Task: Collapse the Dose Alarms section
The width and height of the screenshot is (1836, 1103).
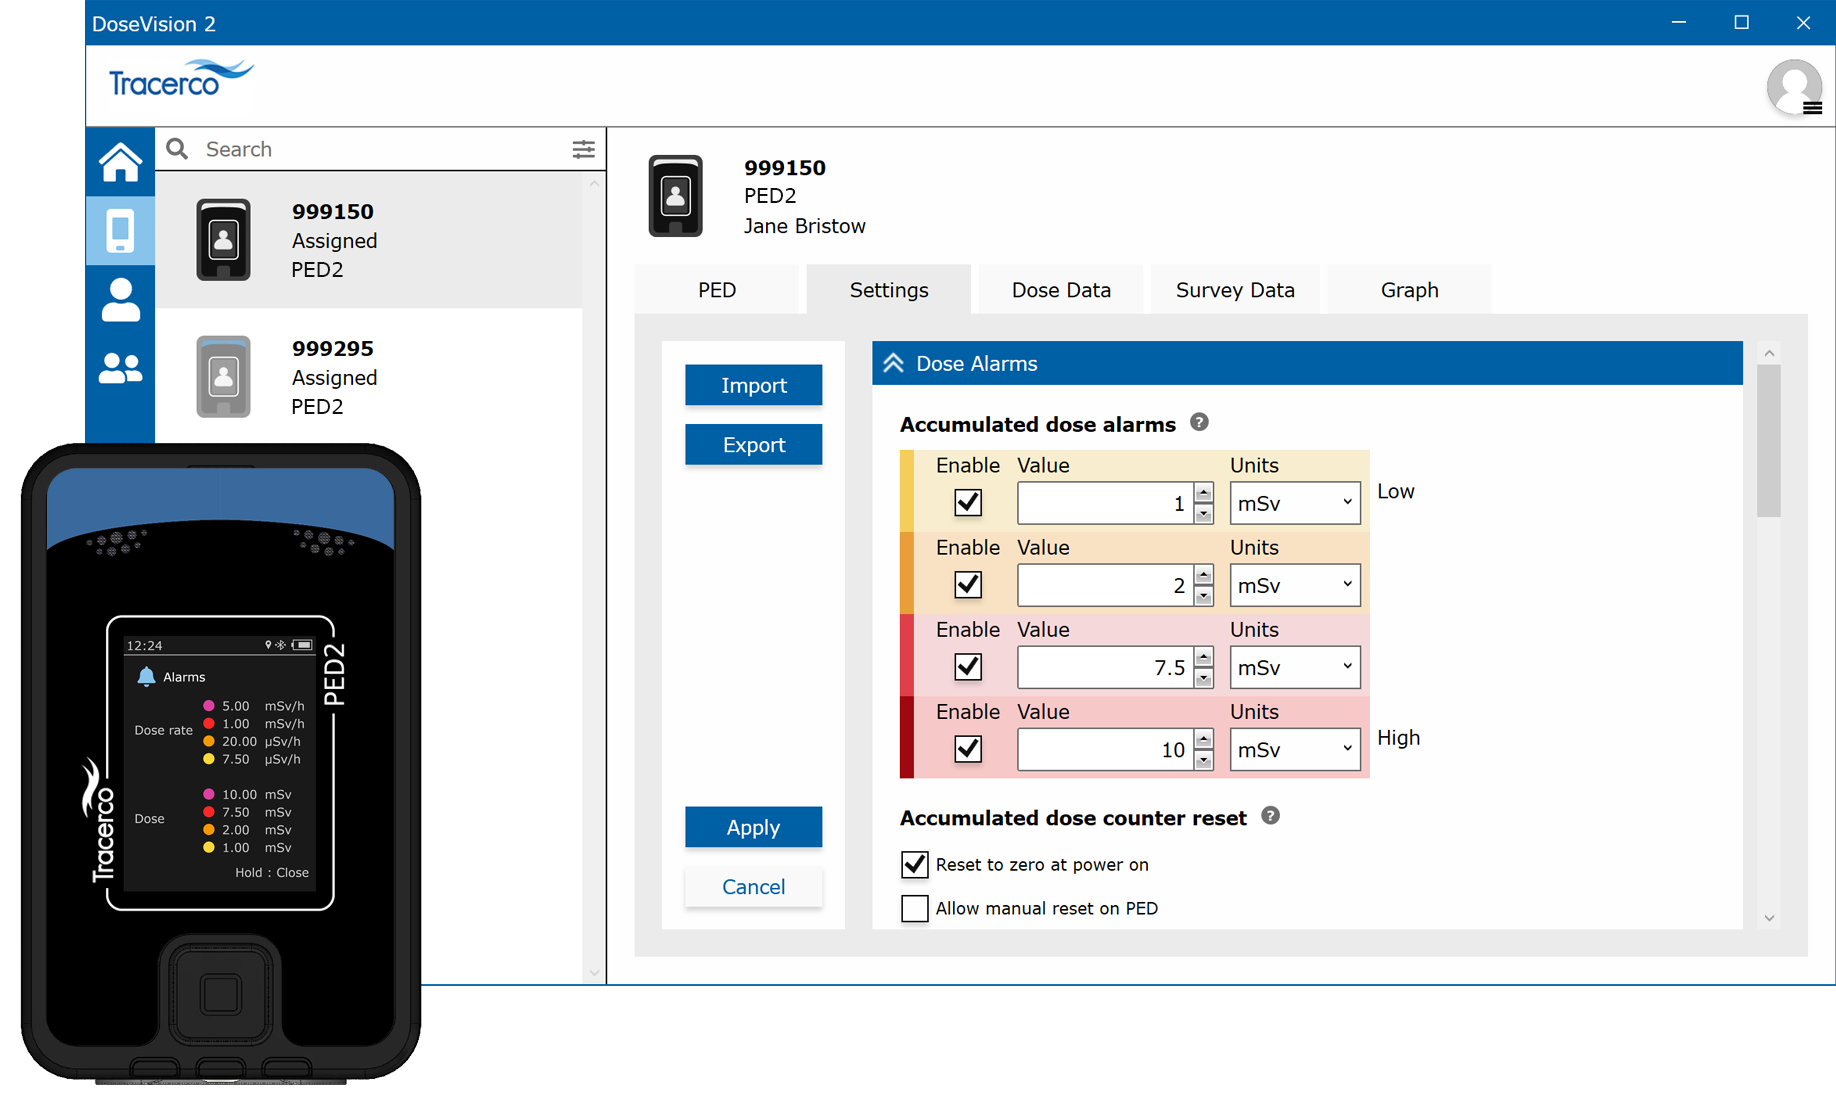Action: pos(894,364)
